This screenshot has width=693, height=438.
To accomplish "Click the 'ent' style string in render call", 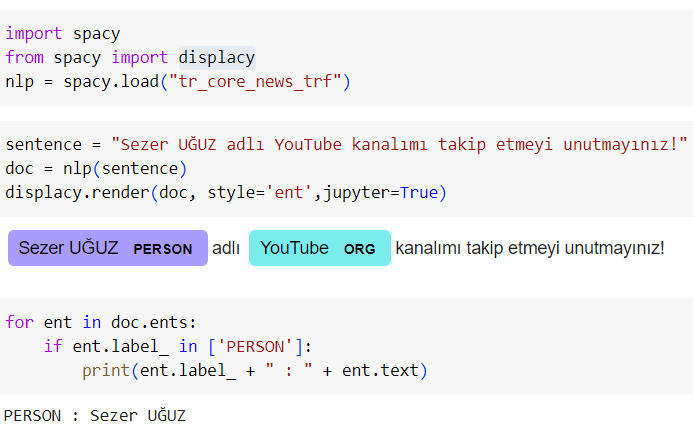I will coord(289,193).
